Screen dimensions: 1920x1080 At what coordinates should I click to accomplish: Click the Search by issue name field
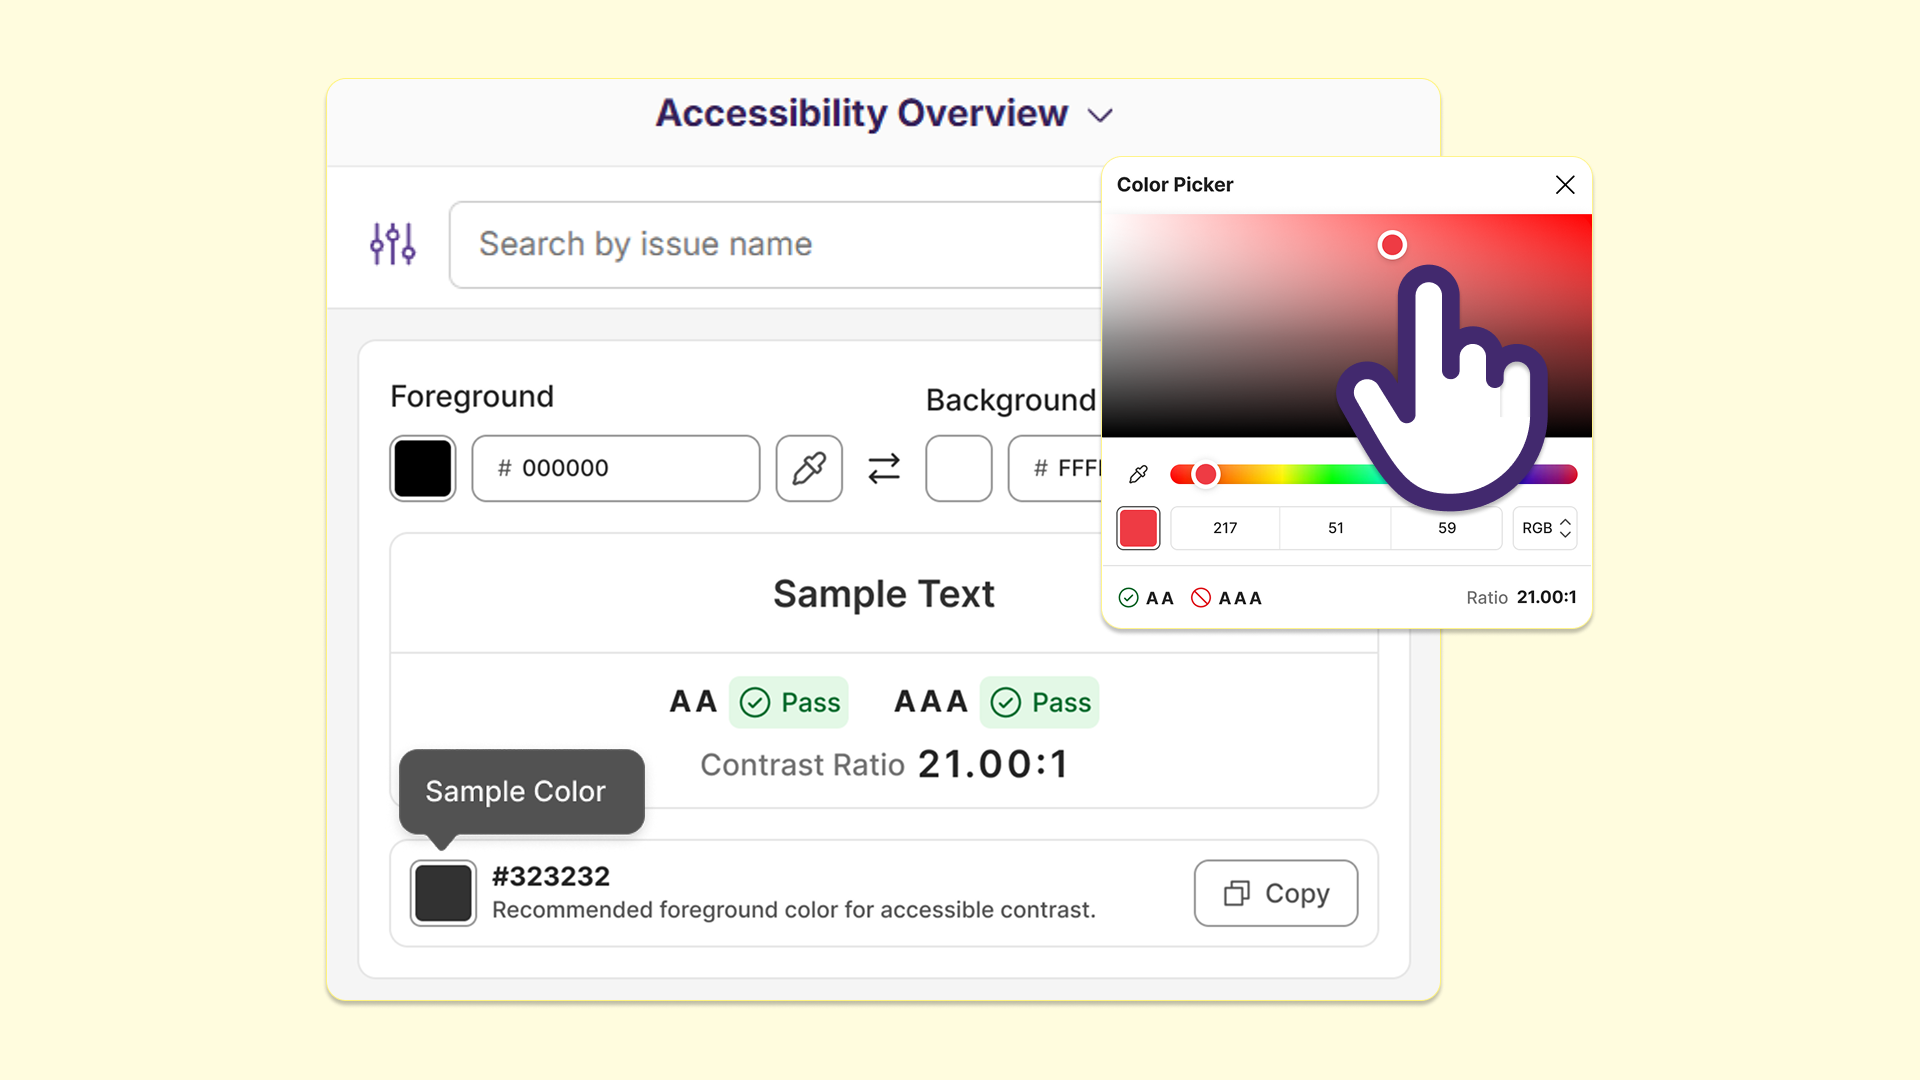(776, 245)
